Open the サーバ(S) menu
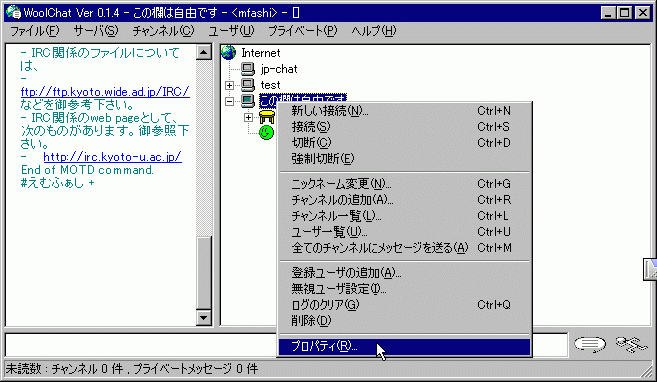657x382 pixels. [x=96, y=31]
